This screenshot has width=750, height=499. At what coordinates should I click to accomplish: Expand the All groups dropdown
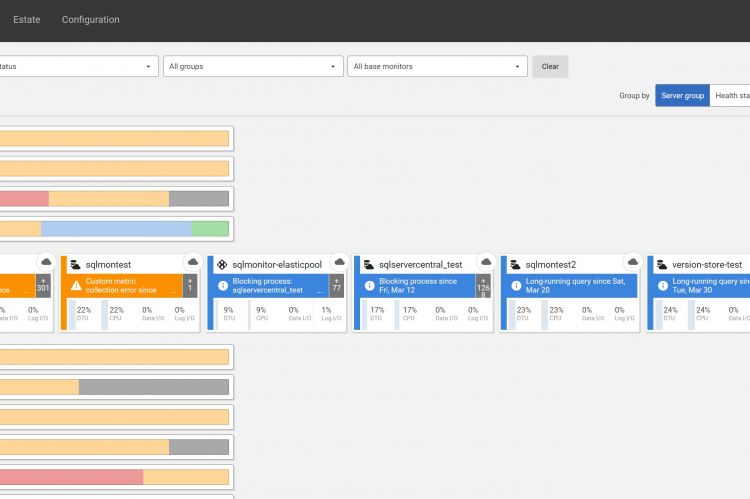(253, 67)
